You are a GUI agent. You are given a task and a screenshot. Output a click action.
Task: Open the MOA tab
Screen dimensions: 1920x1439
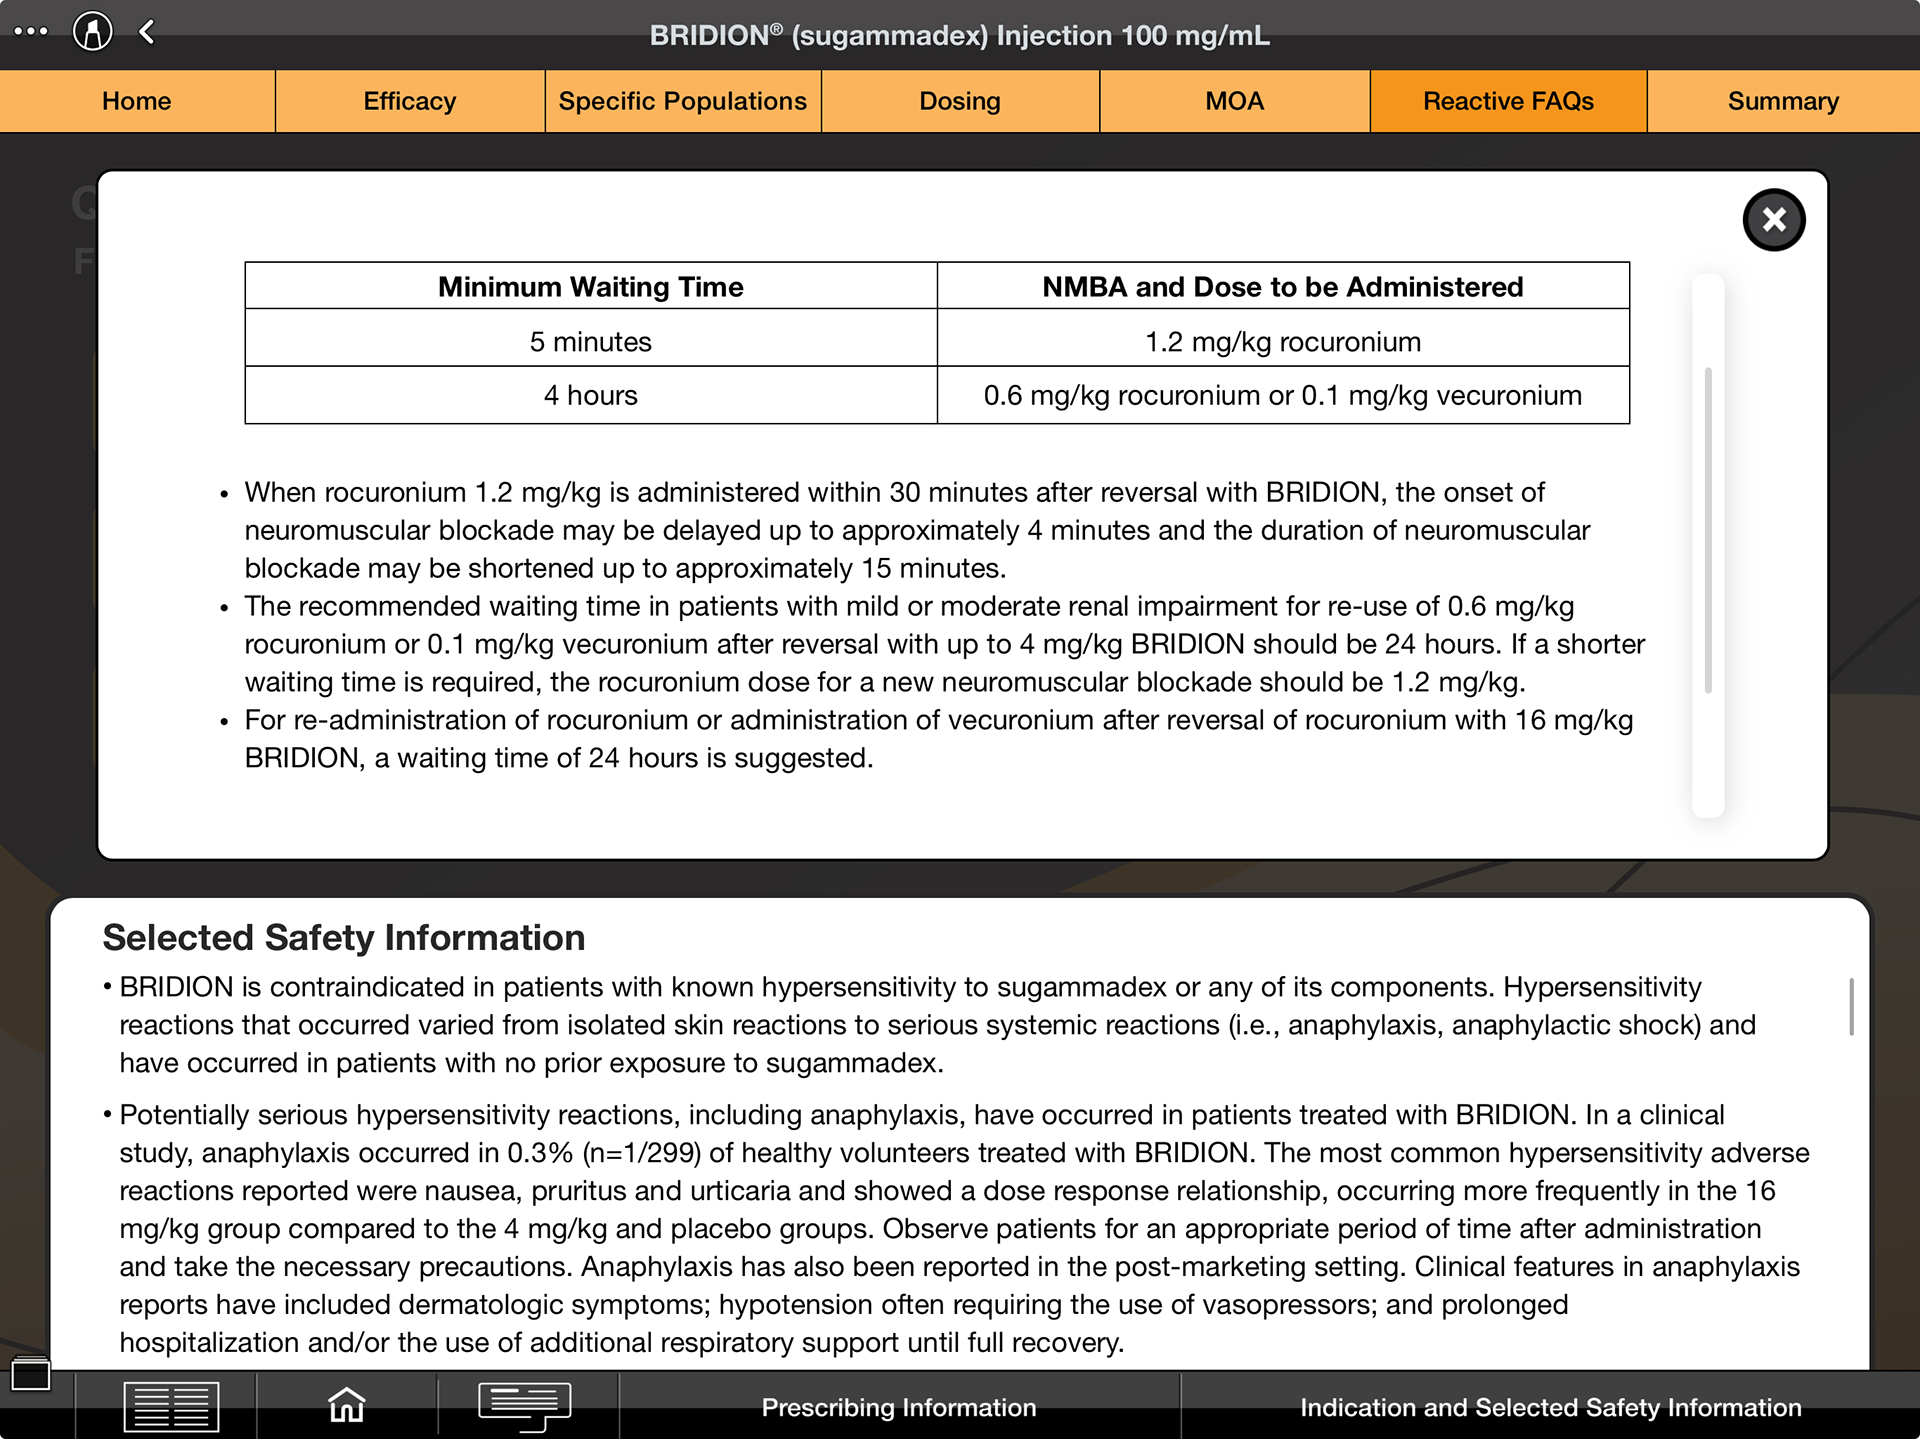1235,101
